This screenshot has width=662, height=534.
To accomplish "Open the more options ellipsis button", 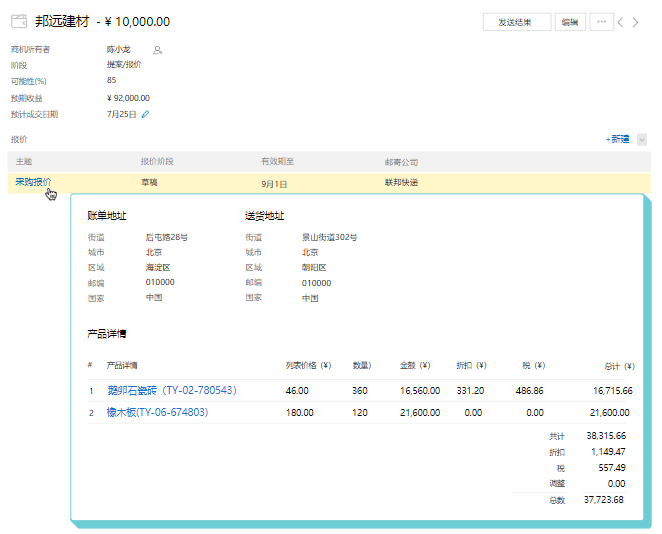I will 601,21.
